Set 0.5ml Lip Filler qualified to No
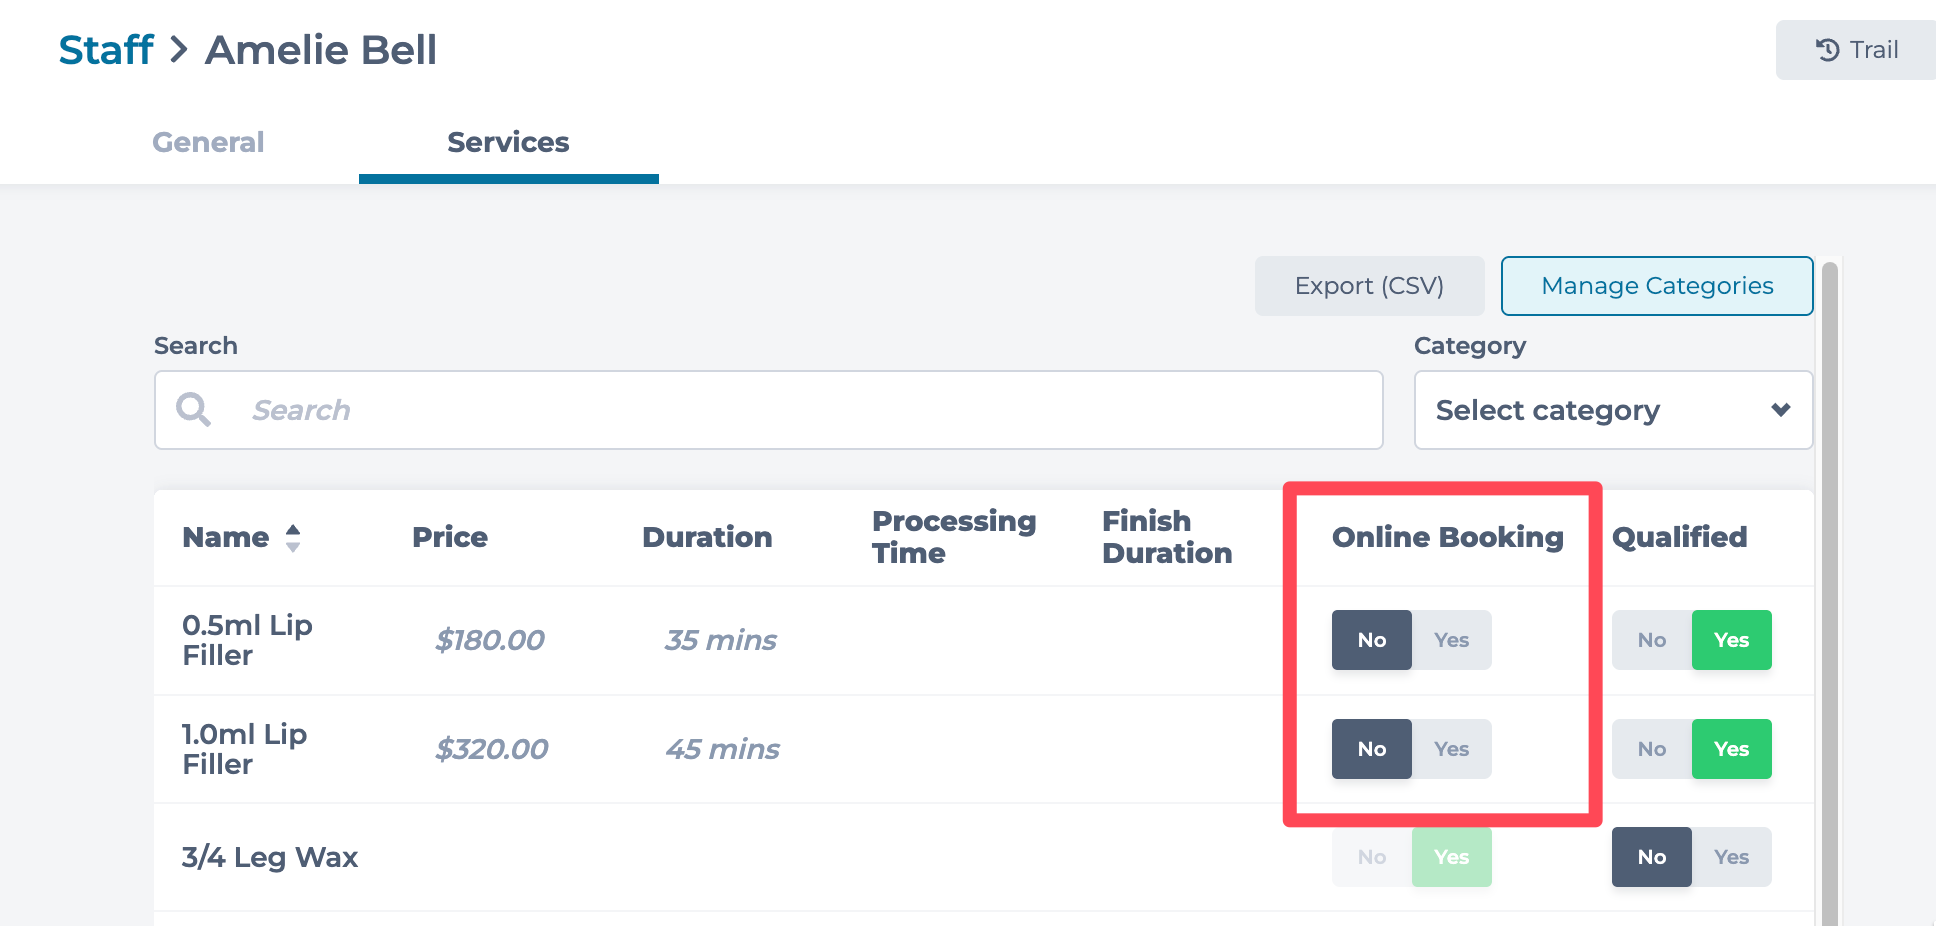Image resolution: width=1936 pixels, height=926 pixels. point(1652,640)
